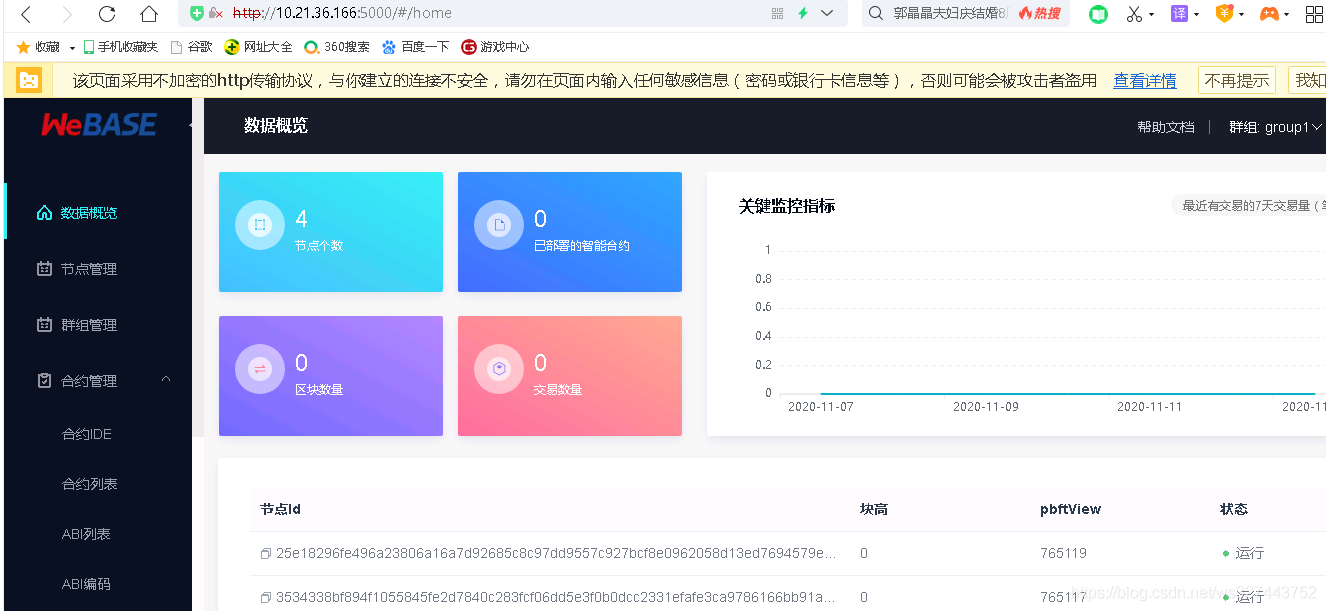Collapse 合约管理 submenu using its chevron
This screenshot has height=611, width=1326.
(x=166, y=379)
